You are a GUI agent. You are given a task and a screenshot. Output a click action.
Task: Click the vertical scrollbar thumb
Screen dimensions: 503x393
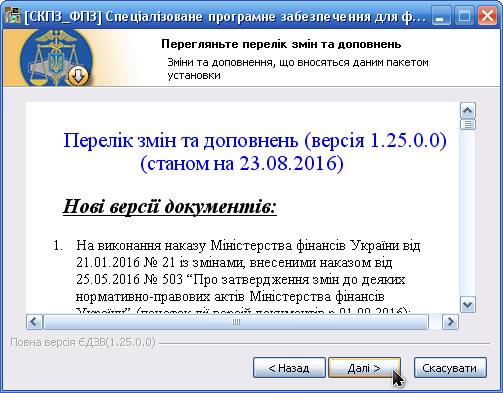pos(468,124)
